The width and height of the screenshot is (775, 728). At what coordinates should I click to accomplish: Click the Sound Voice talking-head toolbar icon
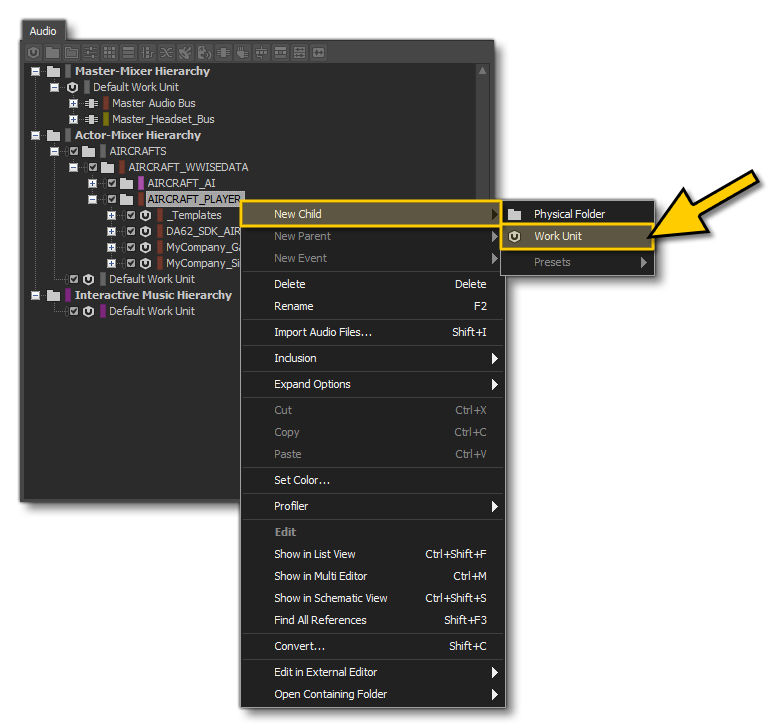[204, 52]
